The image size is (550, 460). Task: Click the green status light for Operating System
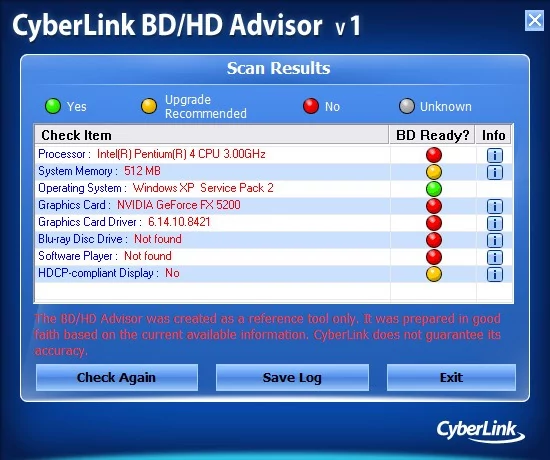[x=434, y=189]
